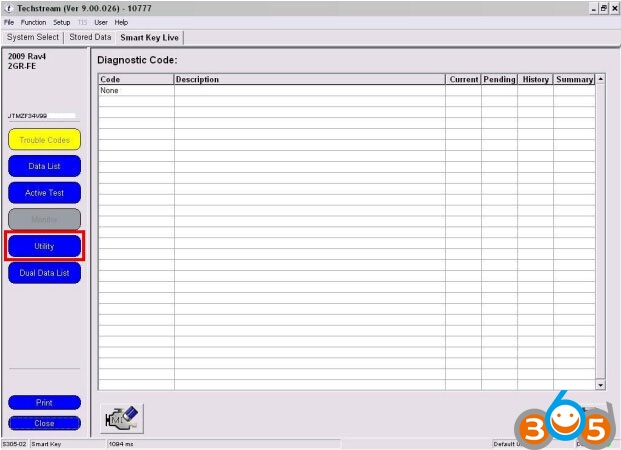Click the Summary column header

point(574,79)
